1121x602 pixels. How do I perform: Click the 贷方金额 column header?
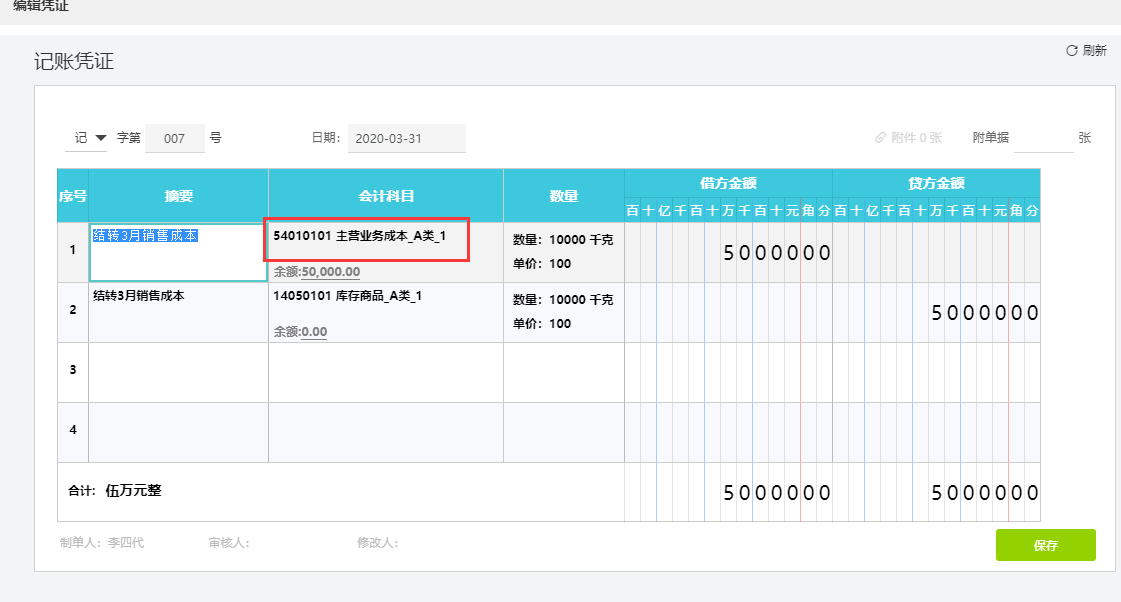[937, 183]
